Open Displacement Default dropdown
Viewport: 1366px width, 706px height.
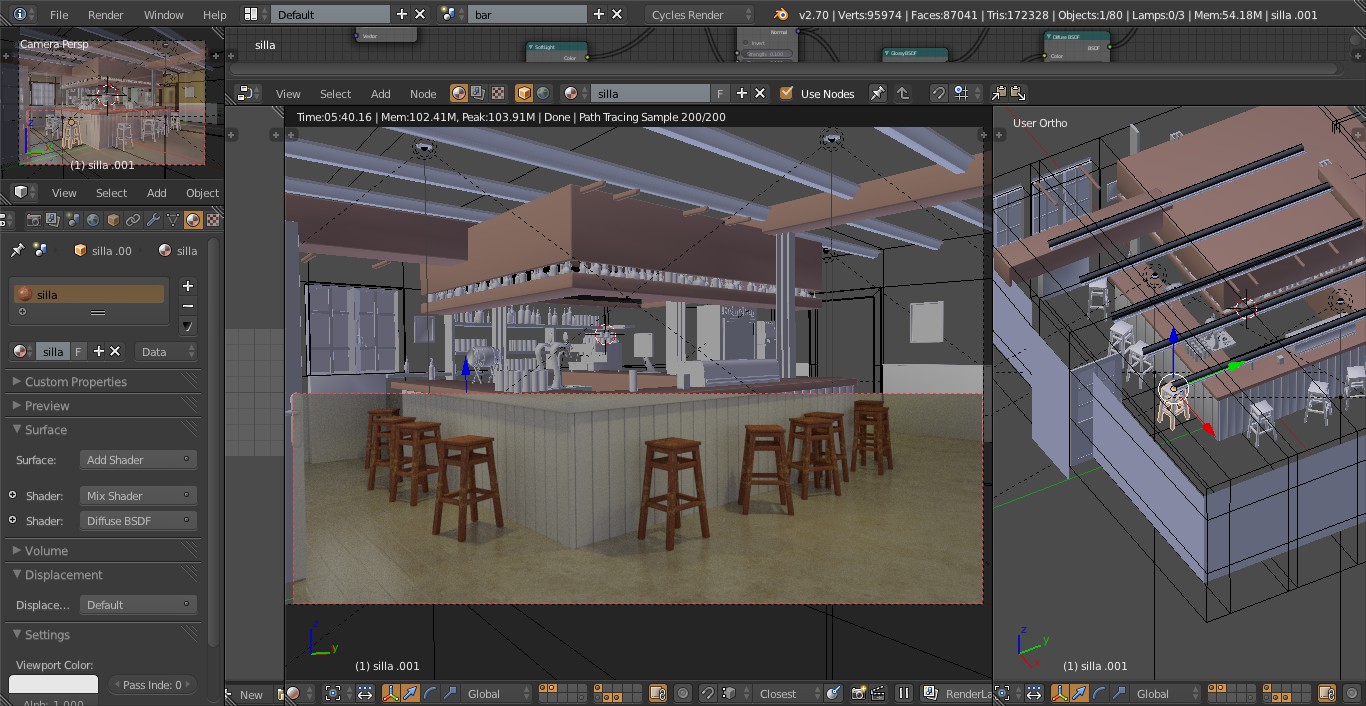point(136,604)
